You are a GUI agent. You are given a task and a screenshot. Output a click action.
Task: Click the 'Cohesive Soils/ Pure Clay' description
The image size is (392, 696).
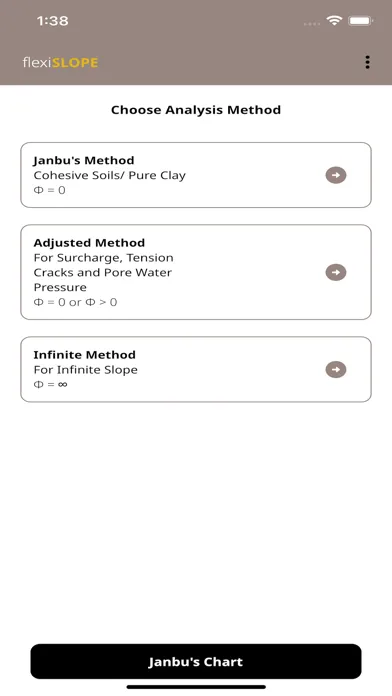click(x=110, y=175)
